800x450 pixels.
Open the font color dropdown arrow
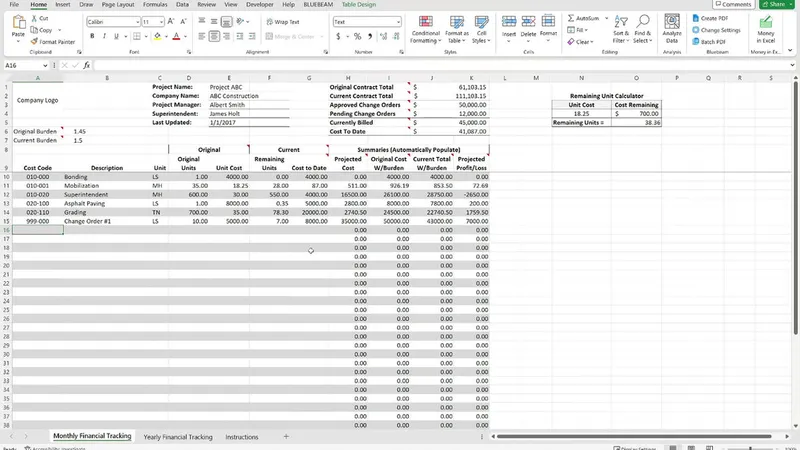point(185,37)
